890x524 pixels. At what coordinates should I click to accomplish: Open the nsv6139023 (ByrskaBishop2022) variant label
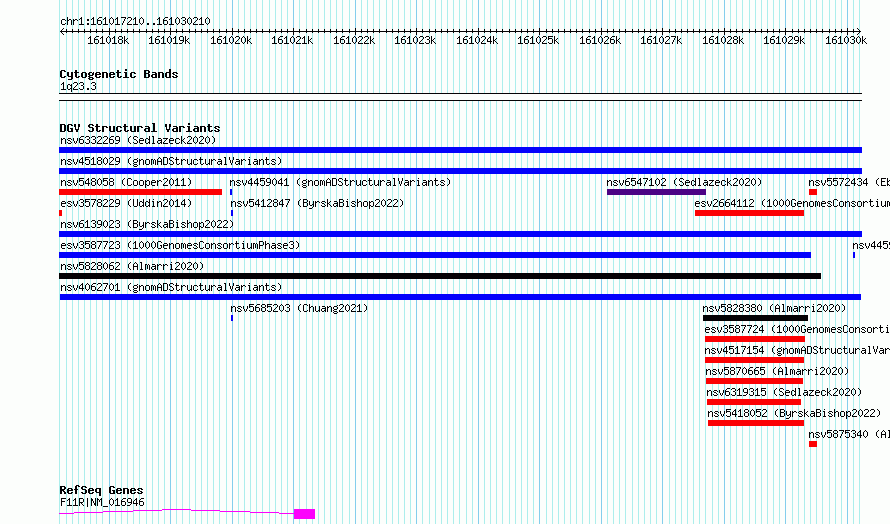(147, 224)
